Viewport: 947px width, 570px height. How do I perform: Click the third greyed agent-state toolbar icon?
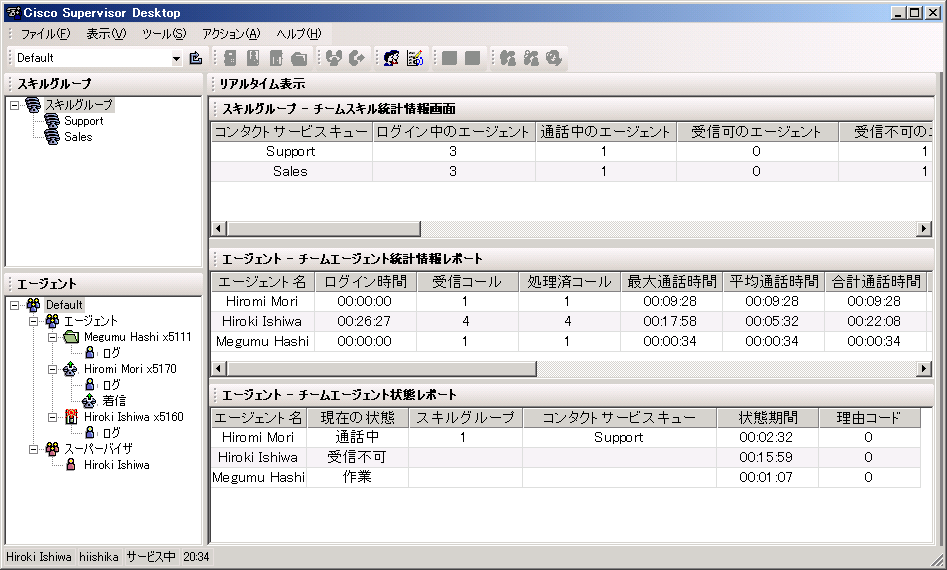(276, 58)
